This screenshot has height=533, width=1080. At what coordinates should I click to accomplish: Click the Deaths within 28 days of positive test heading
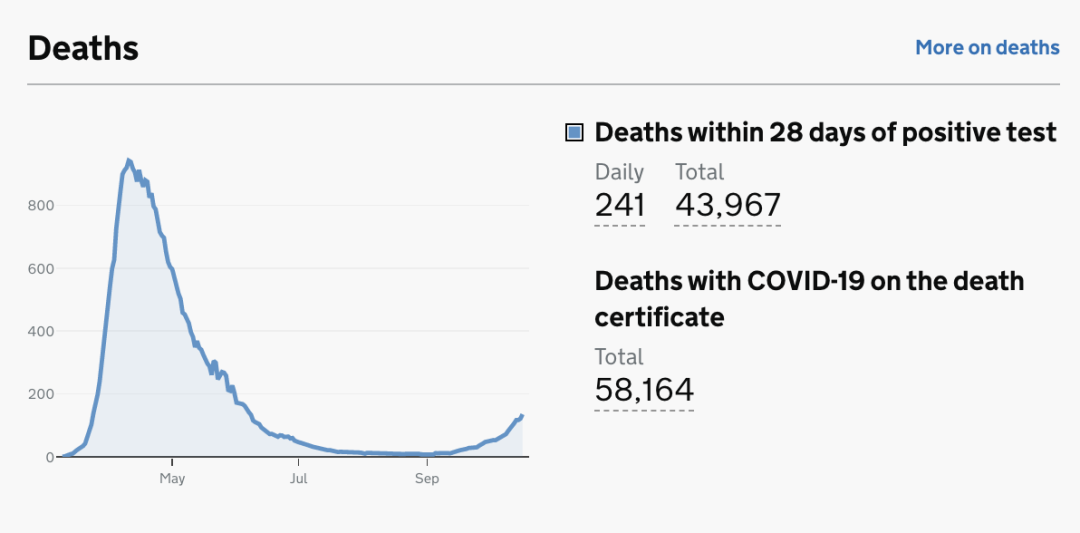pyautogui.click(x=825, y=132)
